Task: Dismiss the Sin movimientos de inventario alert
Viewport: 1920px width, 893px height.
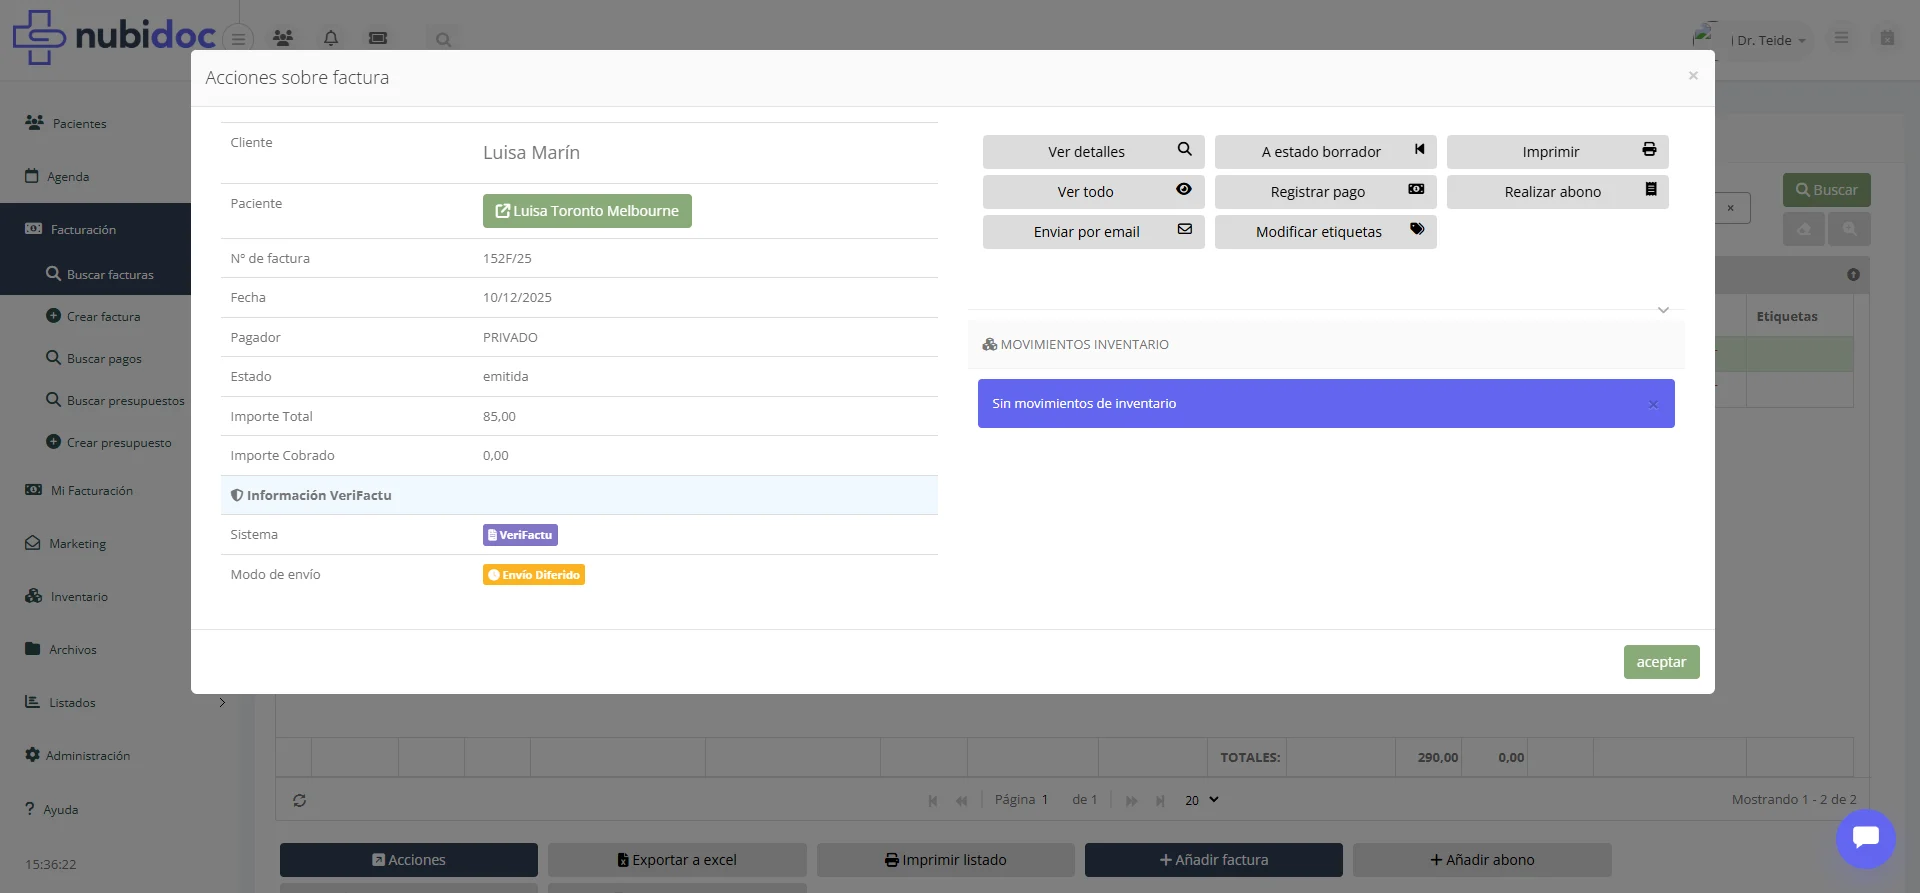Action: (1653, 404)
